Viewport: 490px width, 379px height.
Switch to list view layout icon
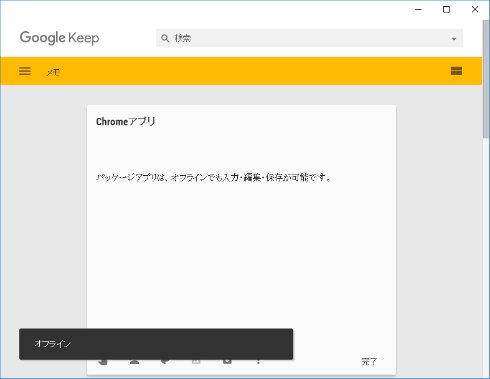click(x=456, y=71)
